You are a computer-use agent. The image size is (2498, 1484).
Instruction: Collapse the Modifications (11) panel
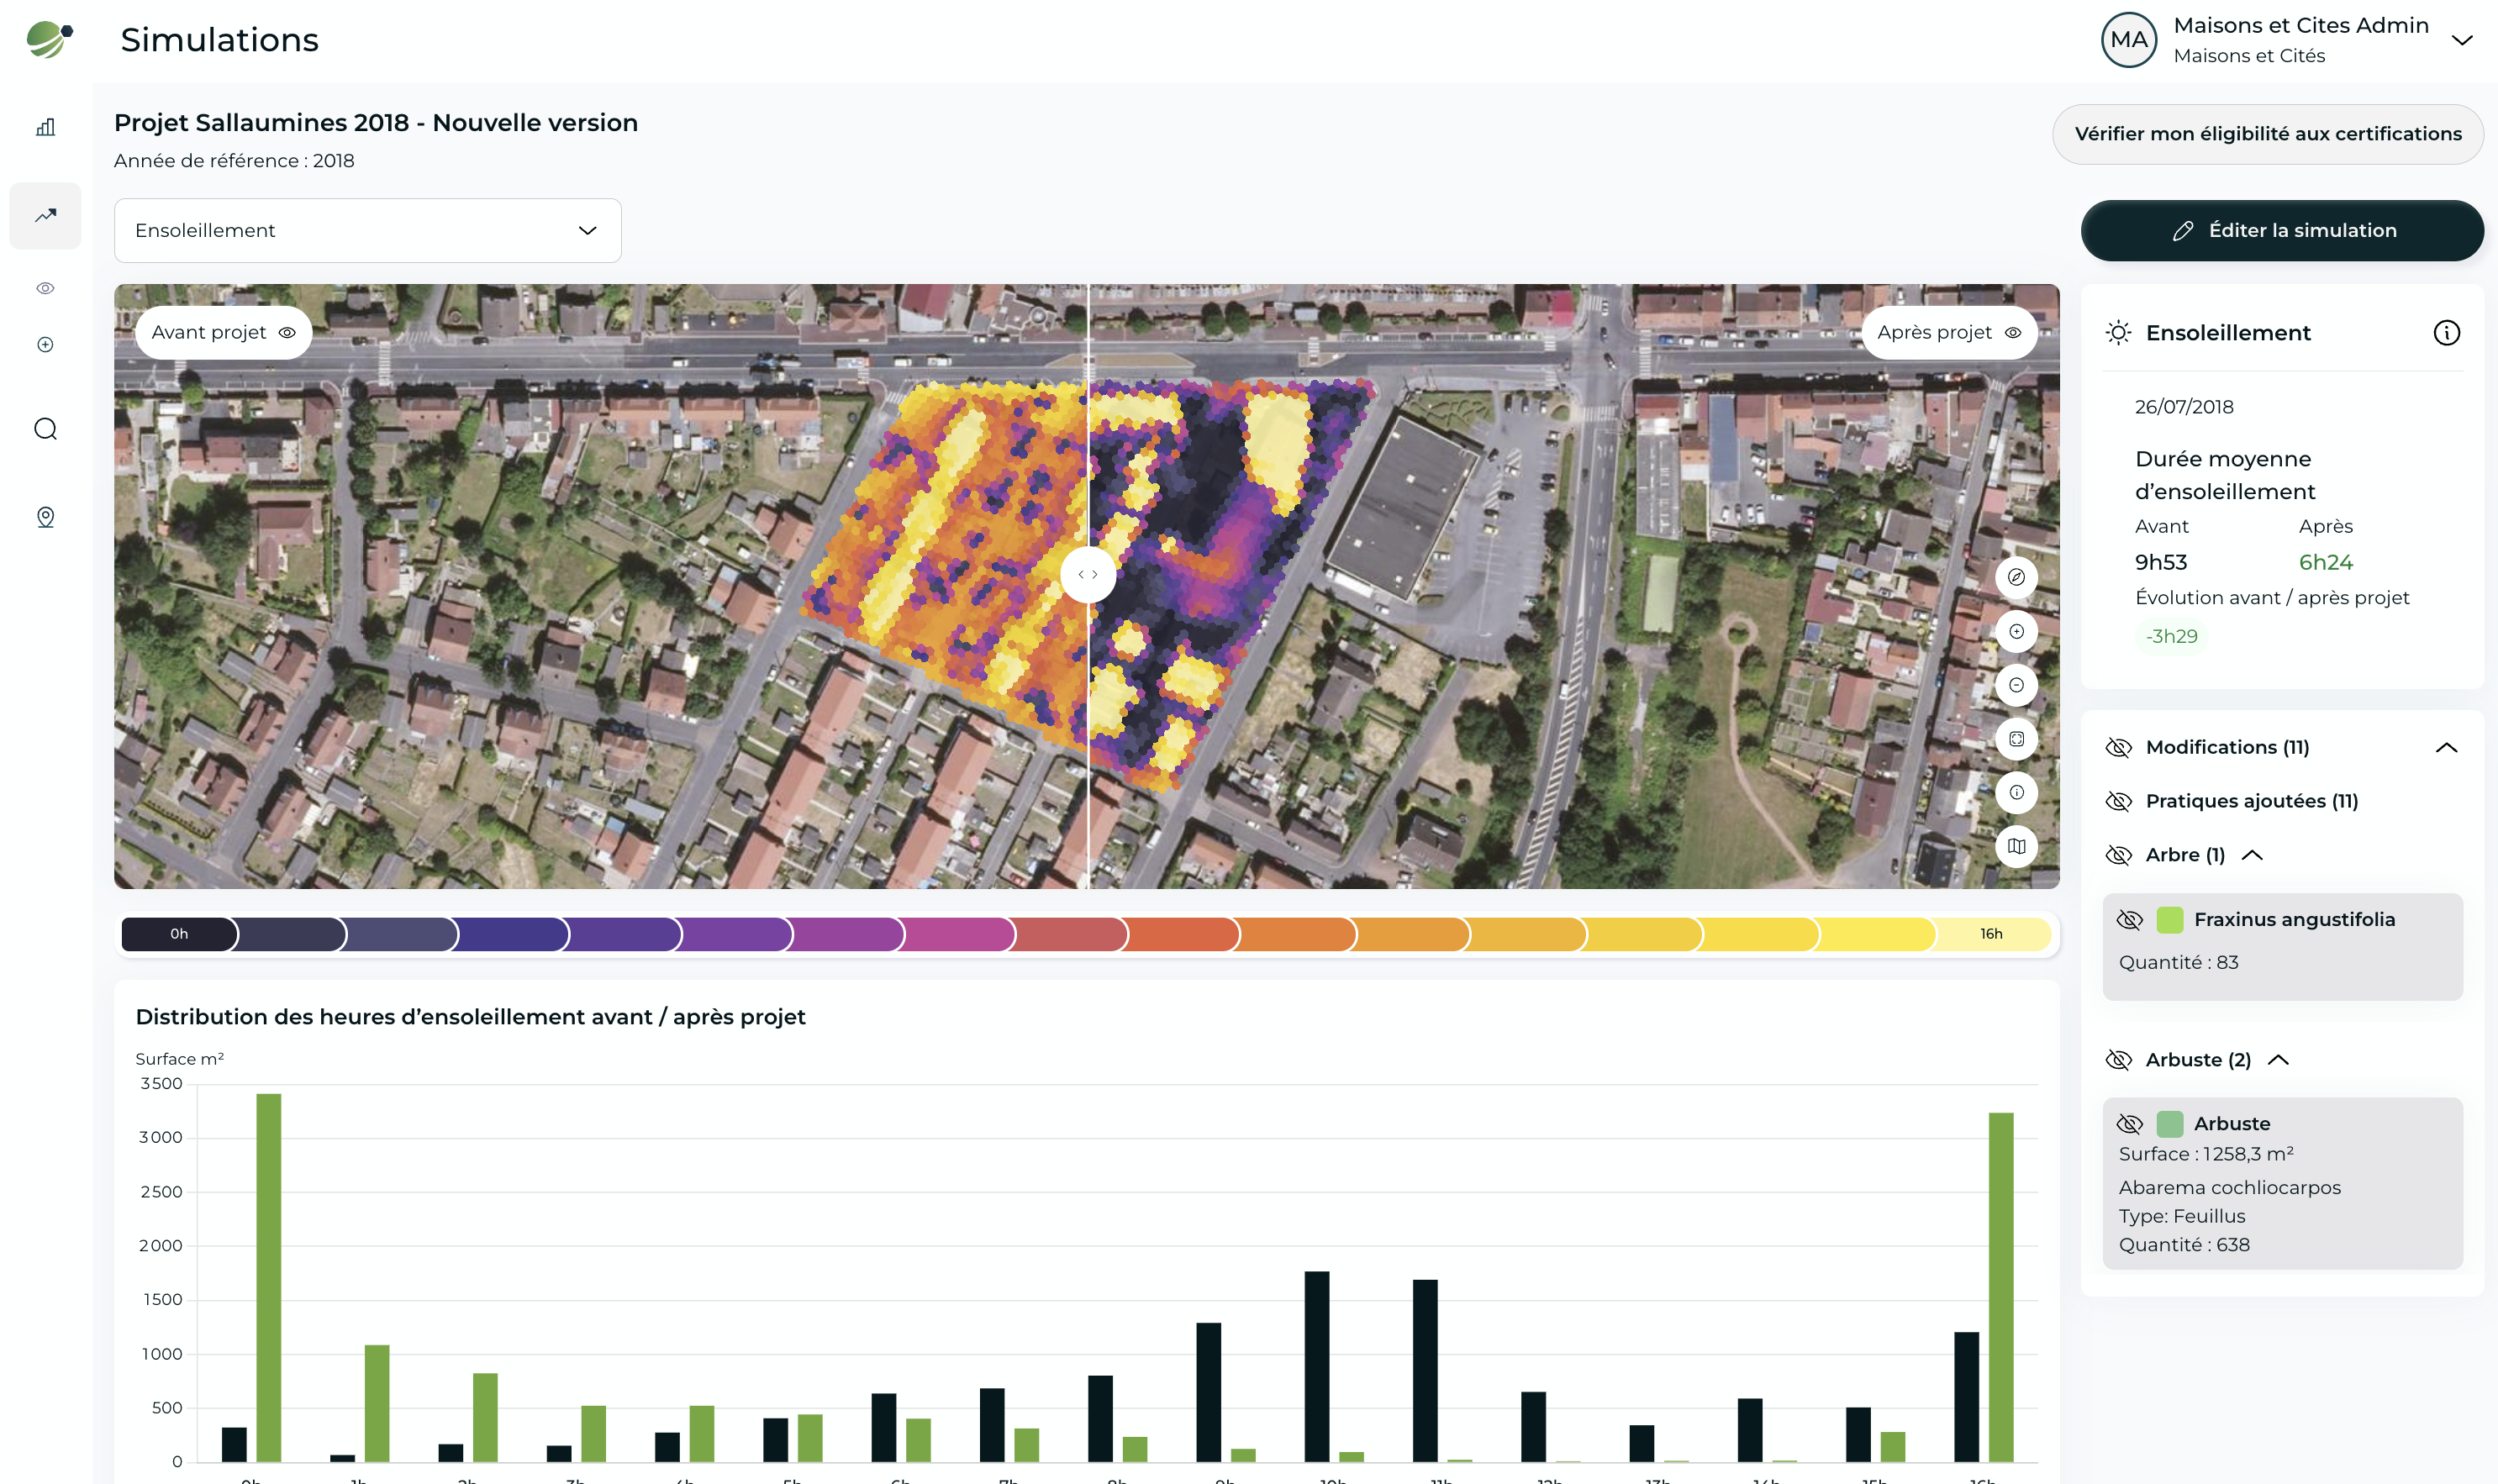click(x=2446, y=748)
